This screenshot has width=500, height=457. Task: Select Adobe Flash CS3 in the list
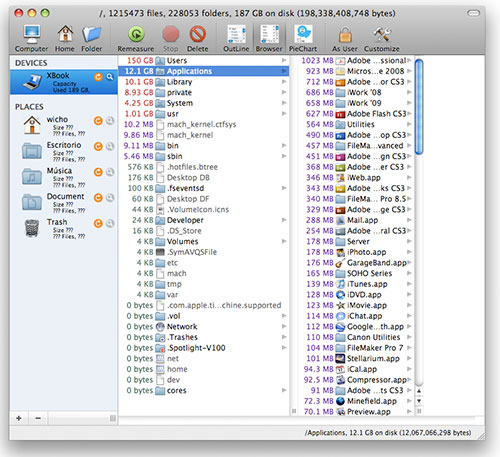coord(356,114)
